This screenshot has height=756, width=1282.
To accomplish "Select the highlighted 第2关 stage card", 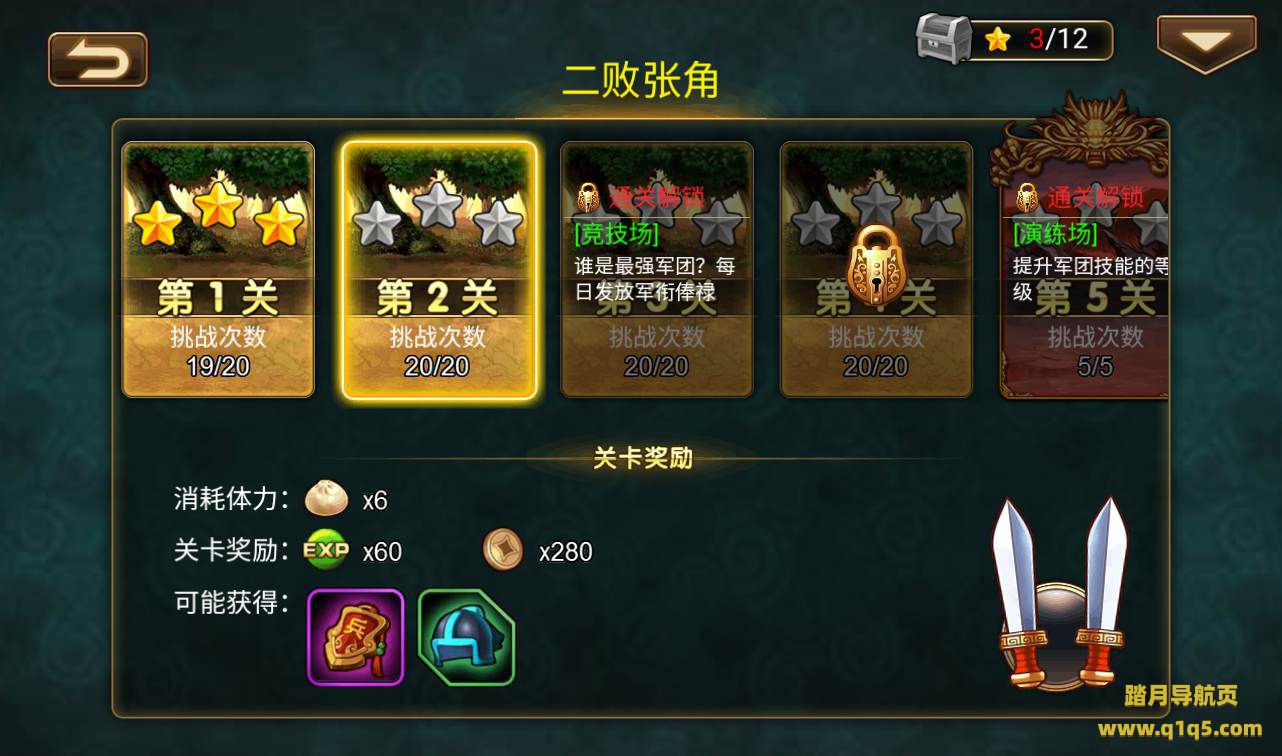I will pos(438,270).
